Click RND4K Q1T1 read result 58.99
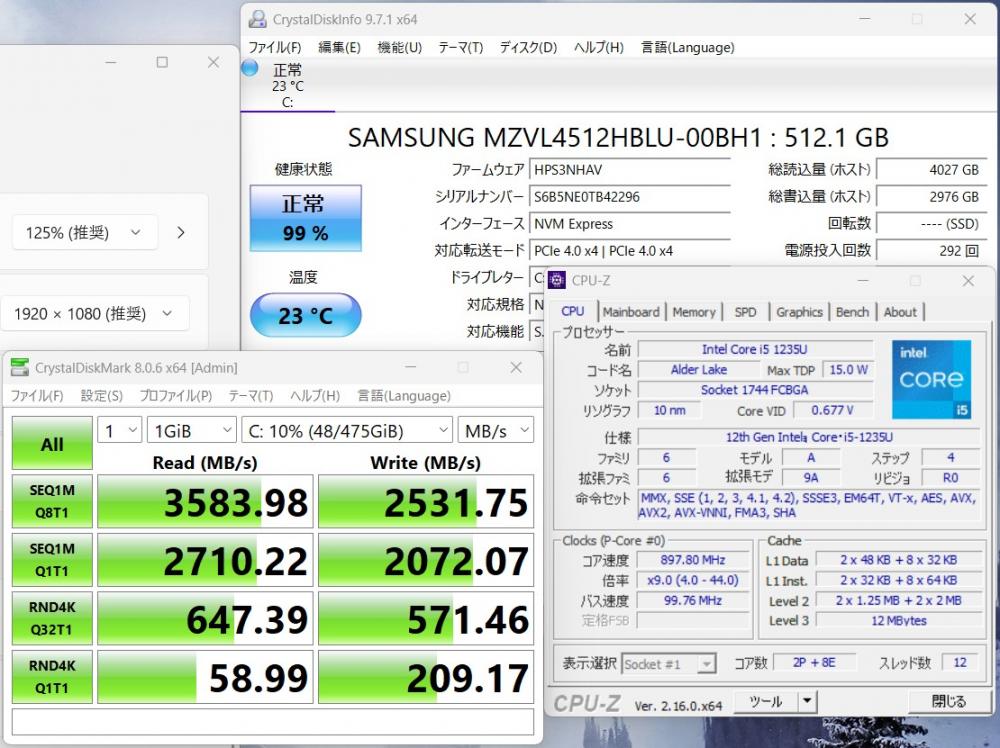Image resolution: width=1000 pixels, height=748 pixels. [x=205, y=677]
